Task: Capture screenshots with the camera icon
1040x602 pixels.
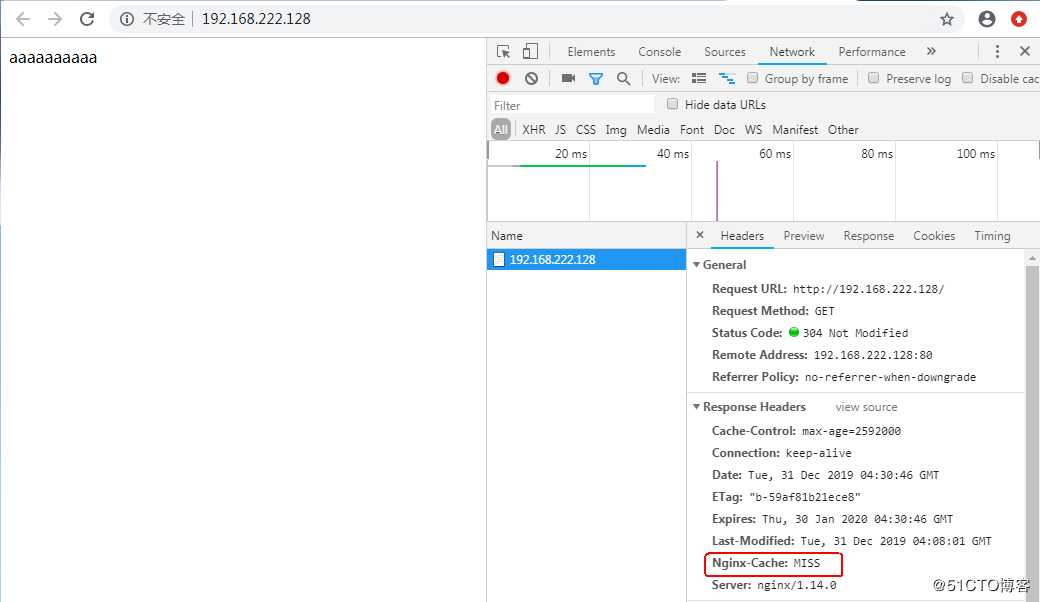Action: 568,78
